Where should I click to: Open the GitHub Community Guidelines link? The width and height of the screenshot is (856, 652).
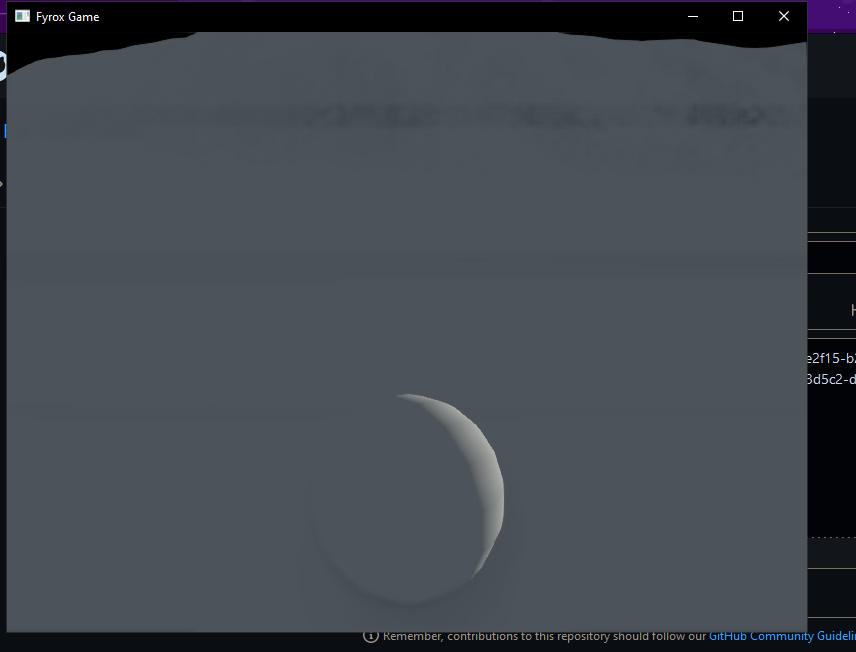(x=782, y=636)
